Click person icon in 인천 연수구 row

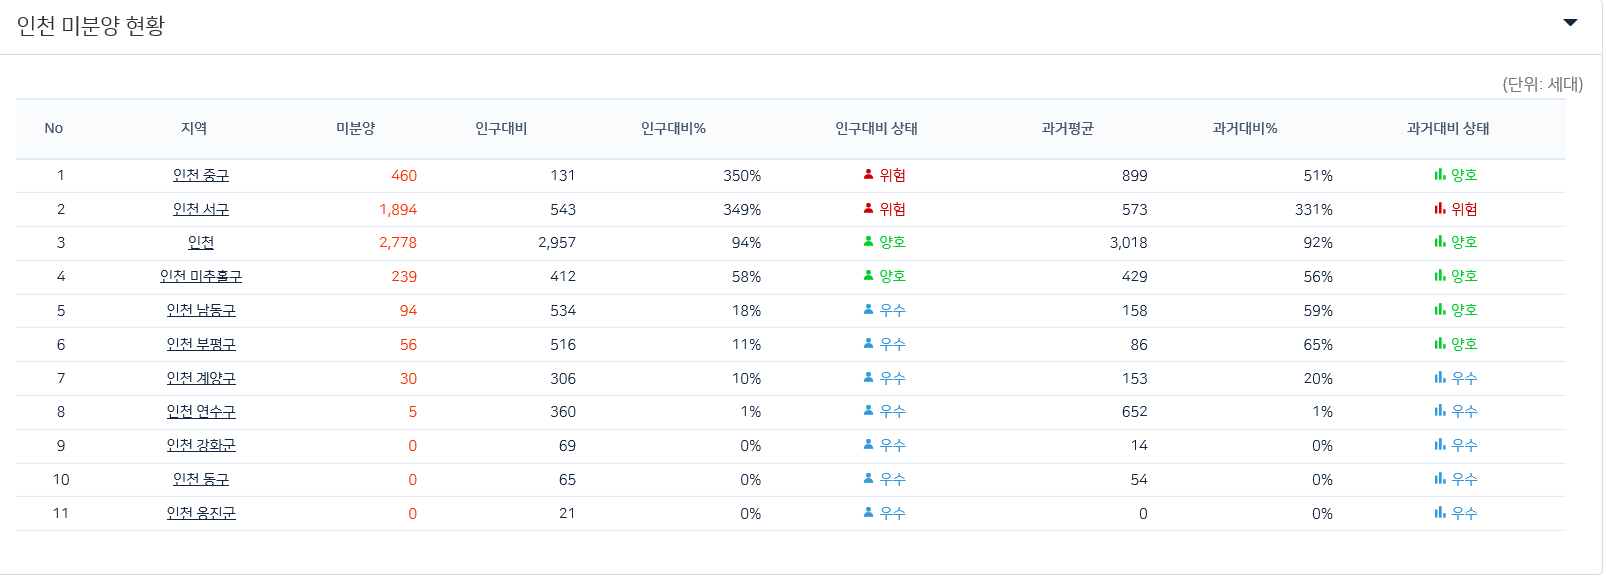click(x=868, y=410)
